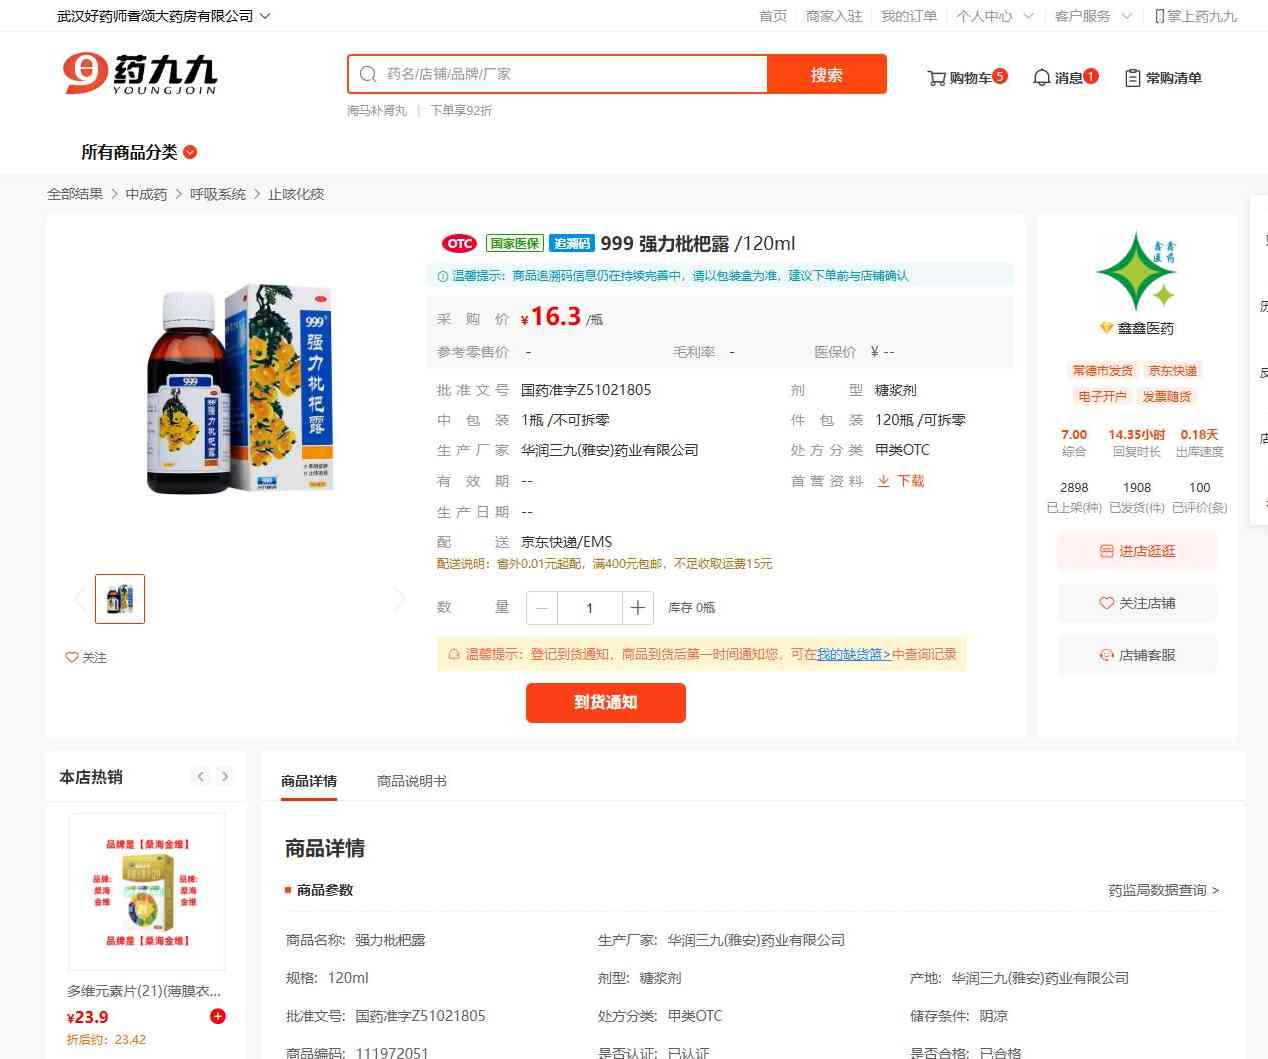Click the orange 到货通知 button

pos(606,702)
